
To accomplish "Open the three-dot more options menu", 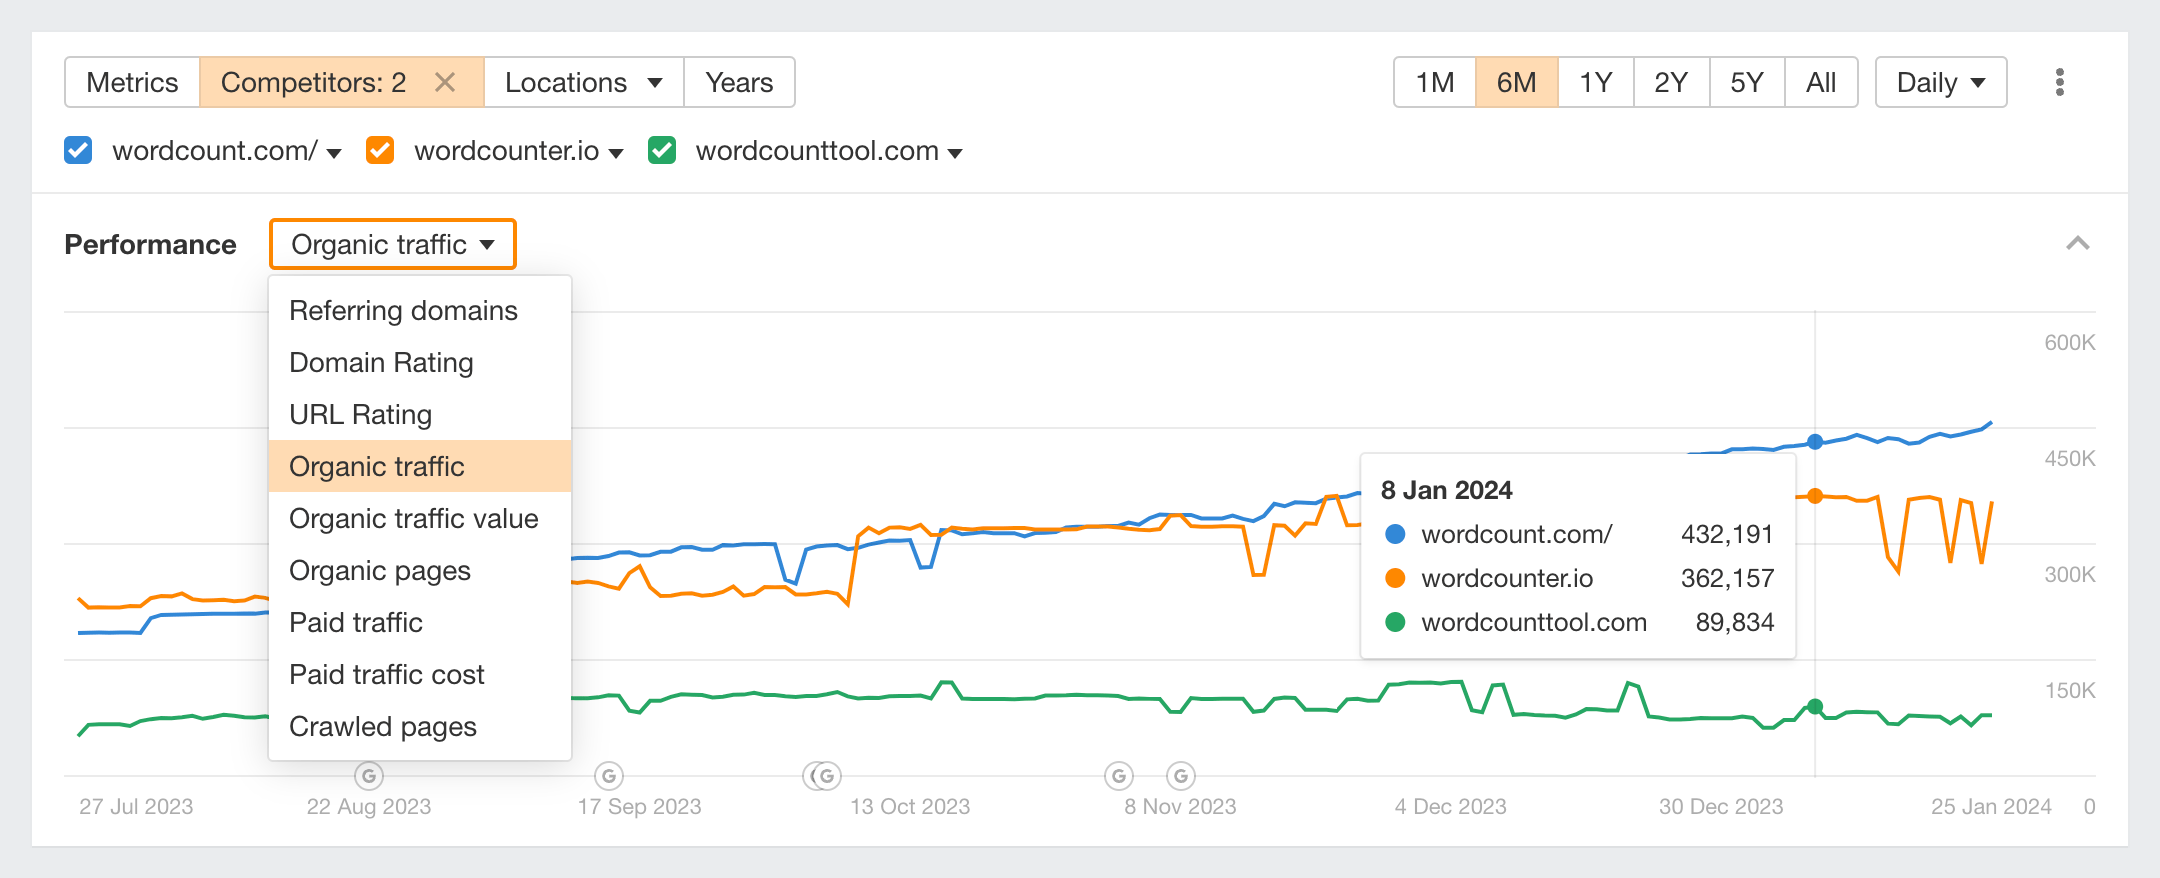I will pos(2059,82).
